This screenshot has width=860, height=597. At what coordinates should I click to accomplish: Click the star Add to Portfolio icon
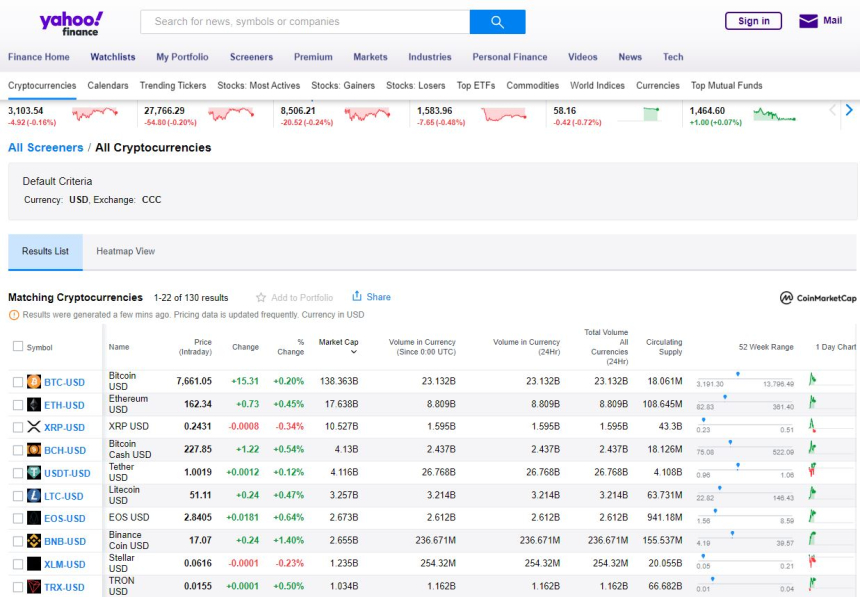point(262,297)
